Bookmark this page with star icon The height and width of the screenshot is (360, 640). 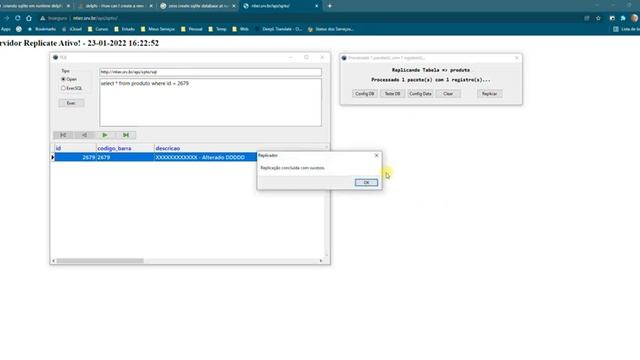click(598, 18)
